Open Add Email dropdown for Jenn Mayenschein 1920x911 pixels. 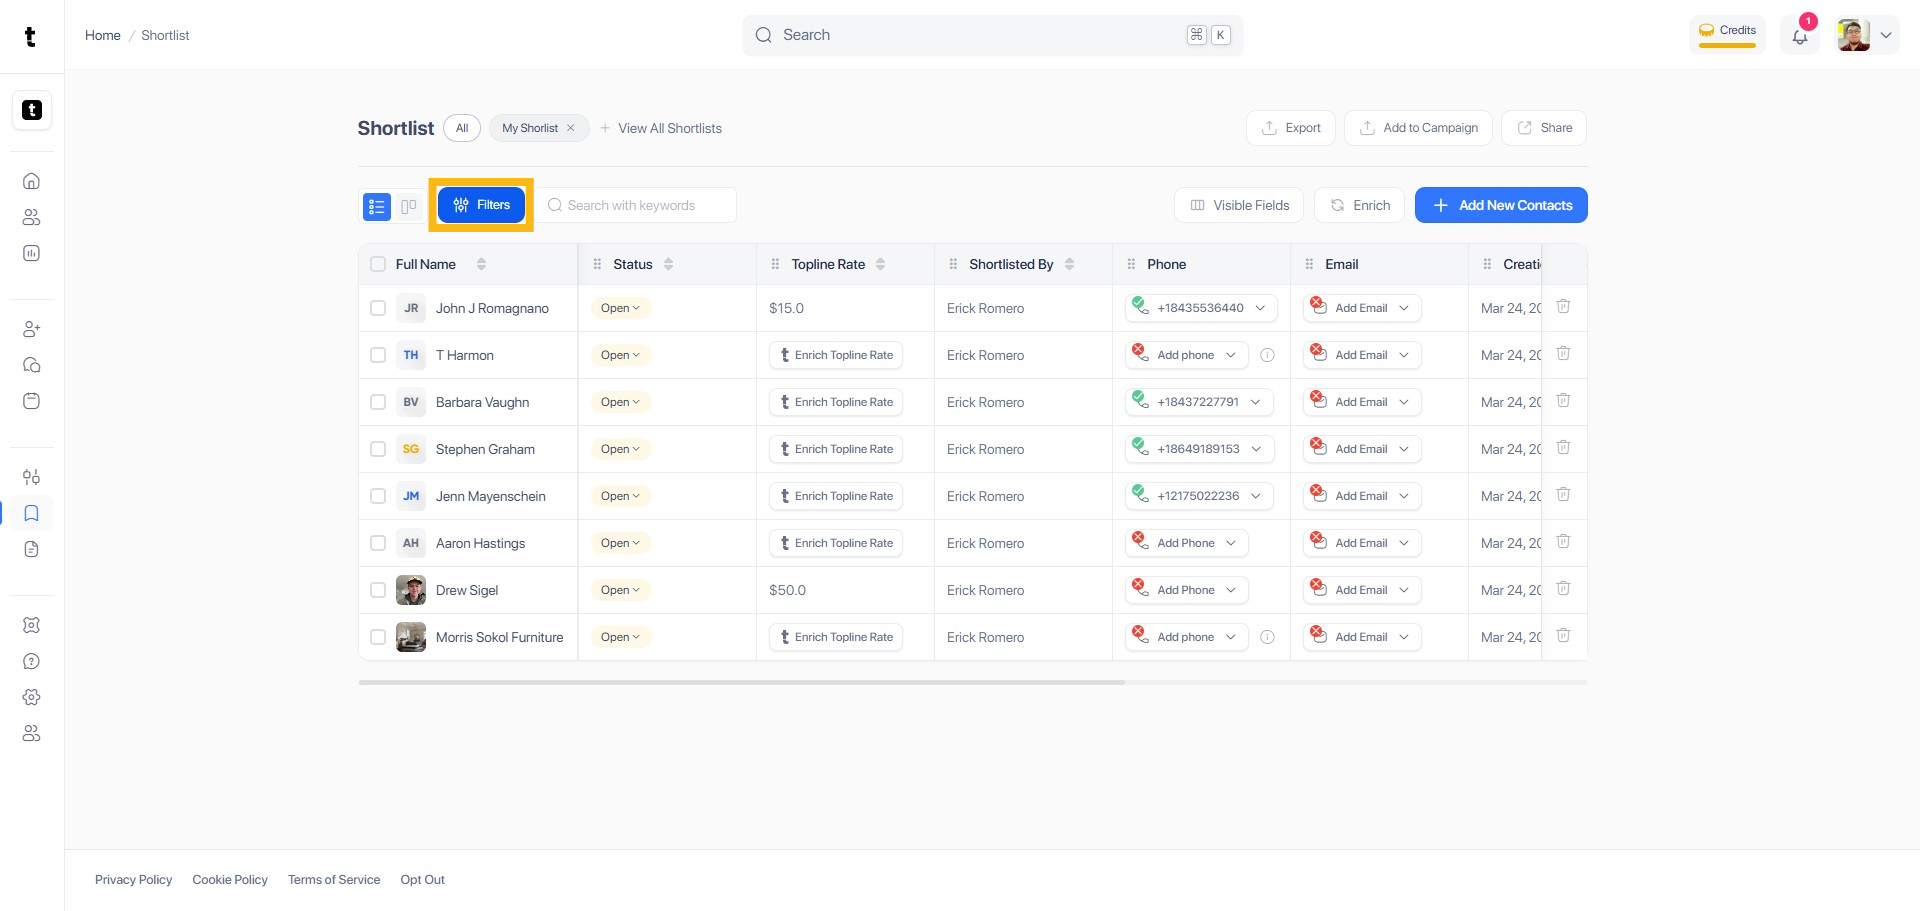tap(1362, 496)
